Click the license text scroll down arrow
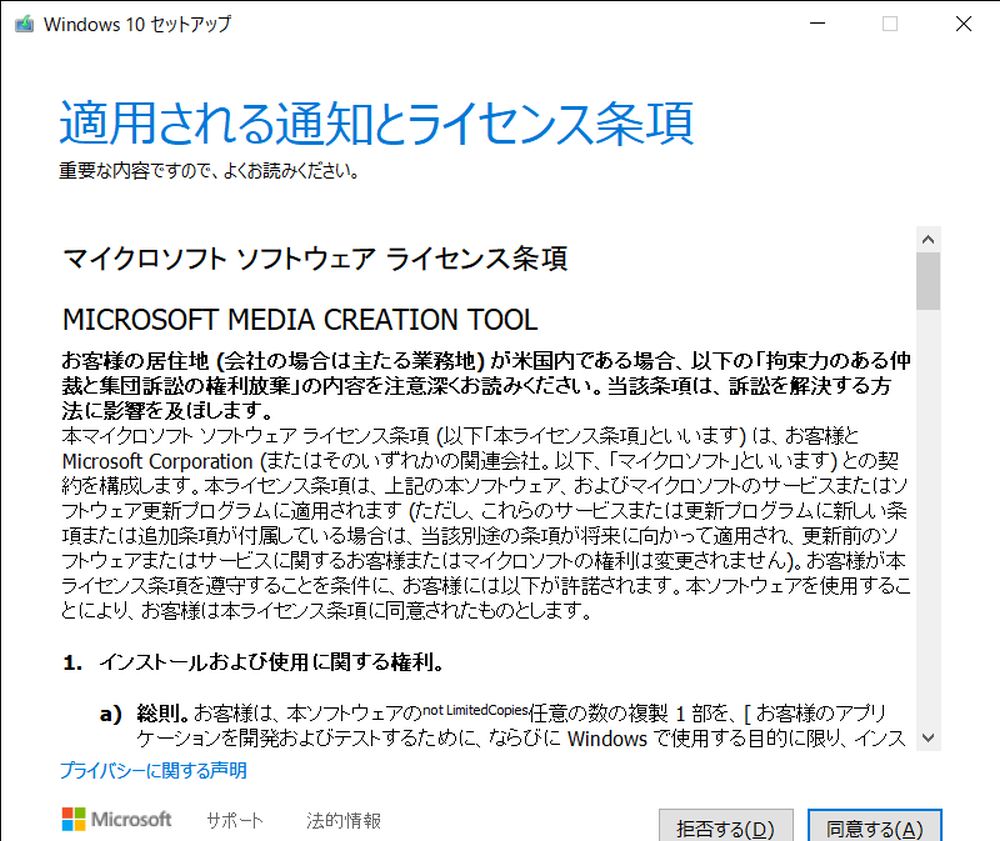This screenshot has height=841, width=1000. coord(929,738)
